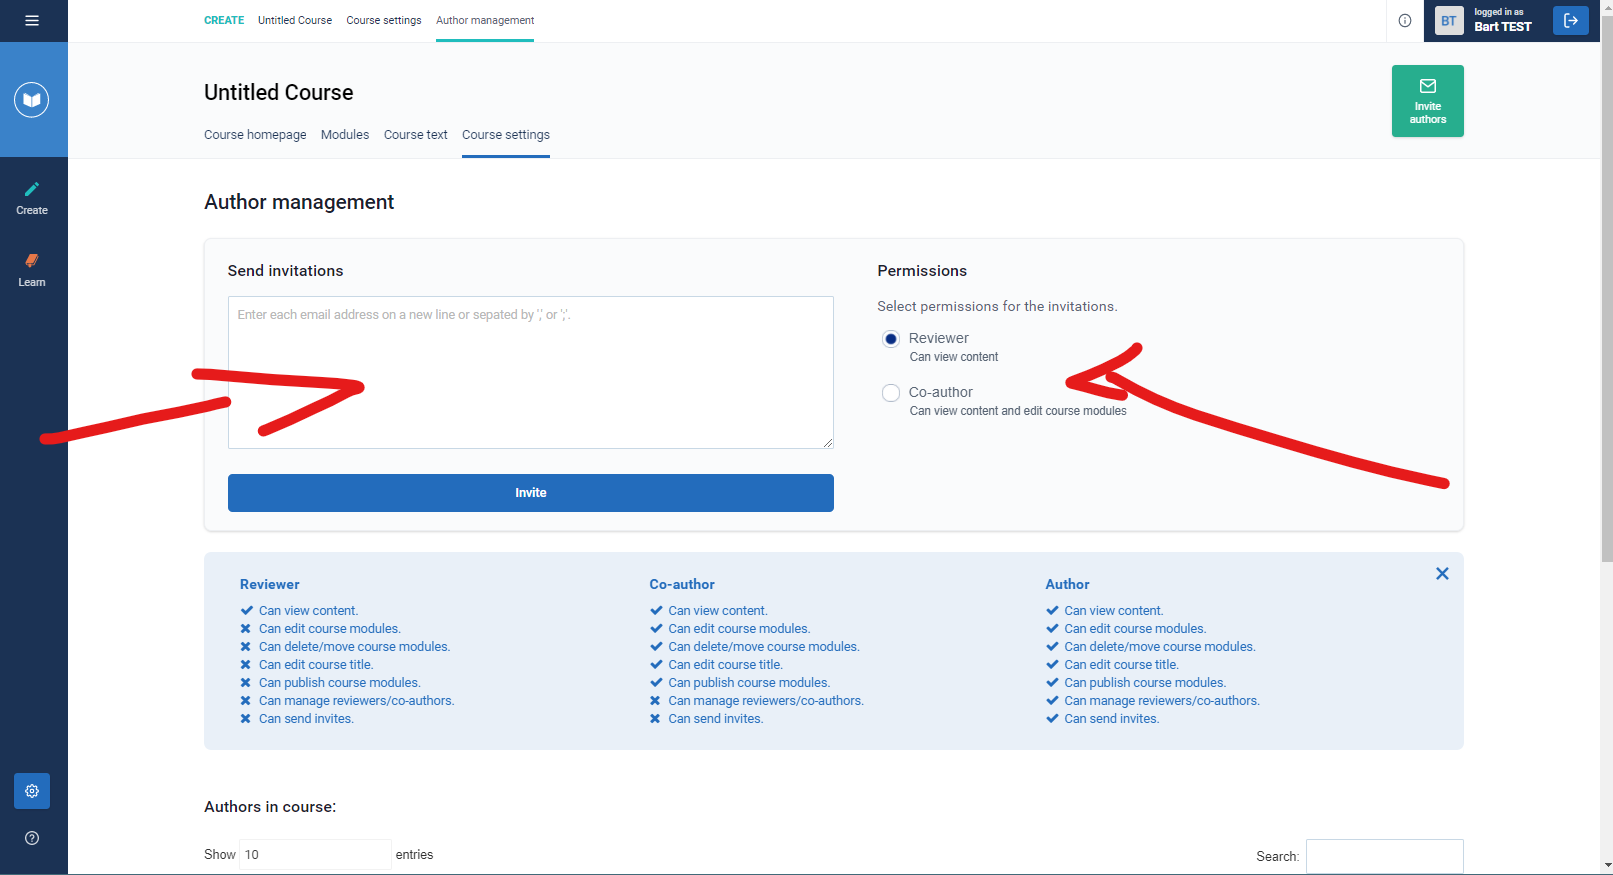Image resolution: width=1613 pixels, height=875 pixels.
Task: Open the Show entries dropdown
Action: coord(315,855)
